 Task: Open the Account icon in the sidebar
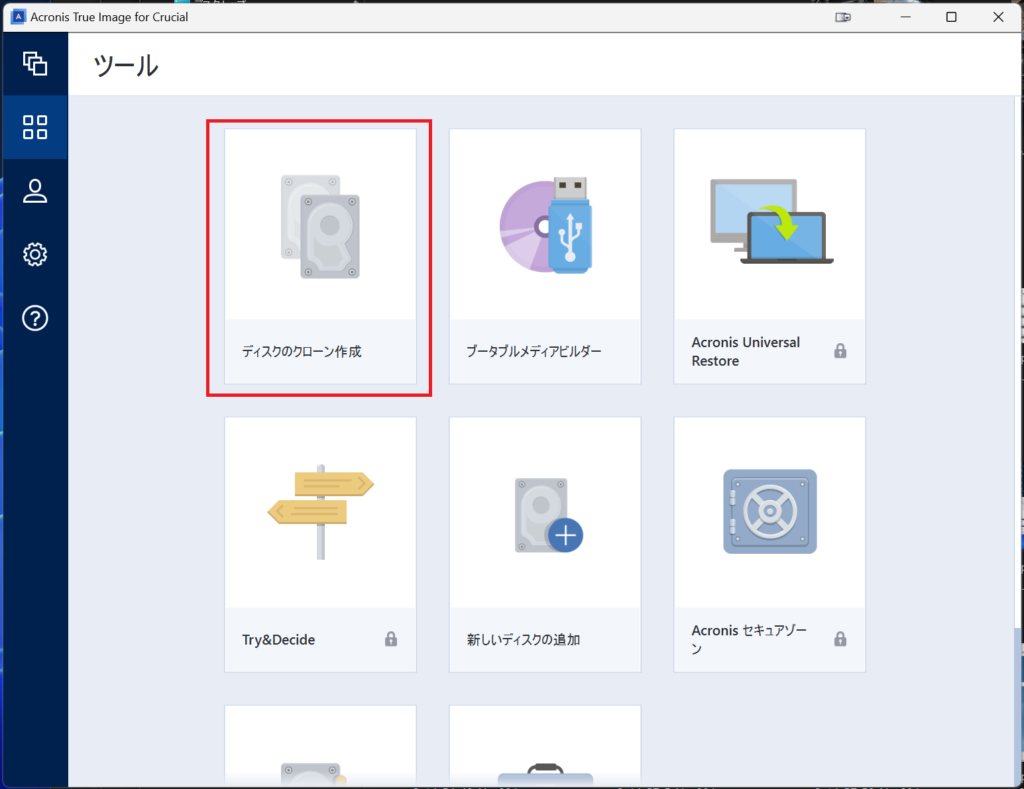35,191
